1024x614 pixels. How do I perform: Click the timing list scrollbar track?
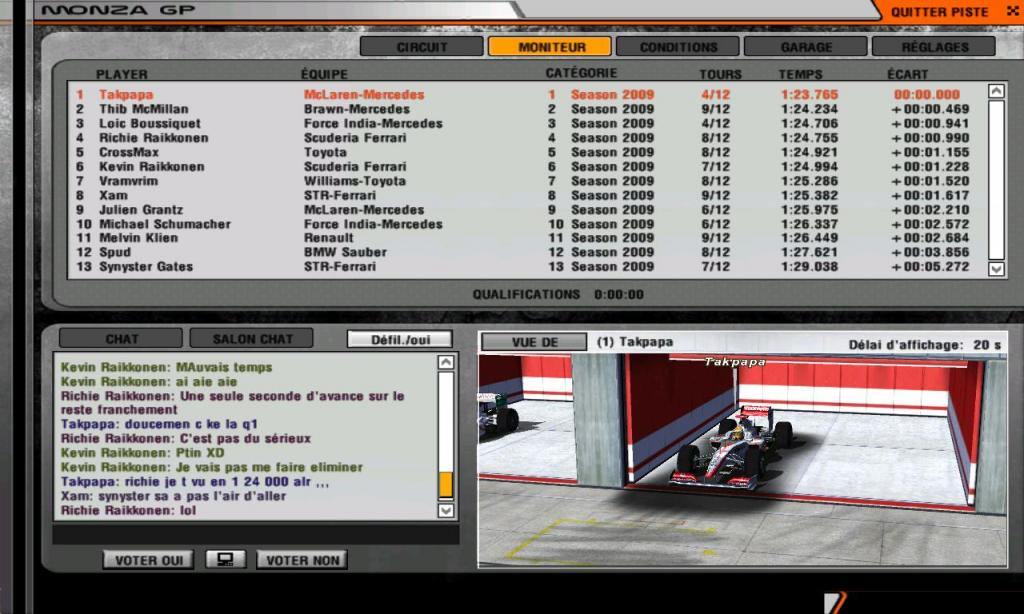996,180
